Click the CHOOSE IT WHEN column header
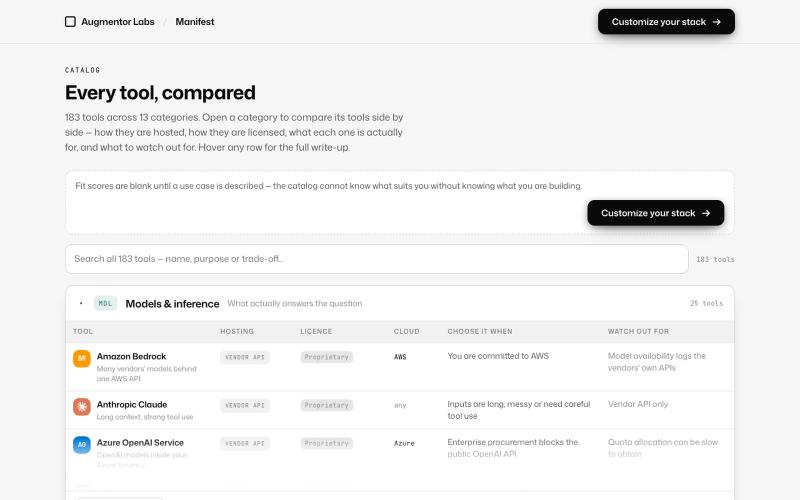 [480, 331]
